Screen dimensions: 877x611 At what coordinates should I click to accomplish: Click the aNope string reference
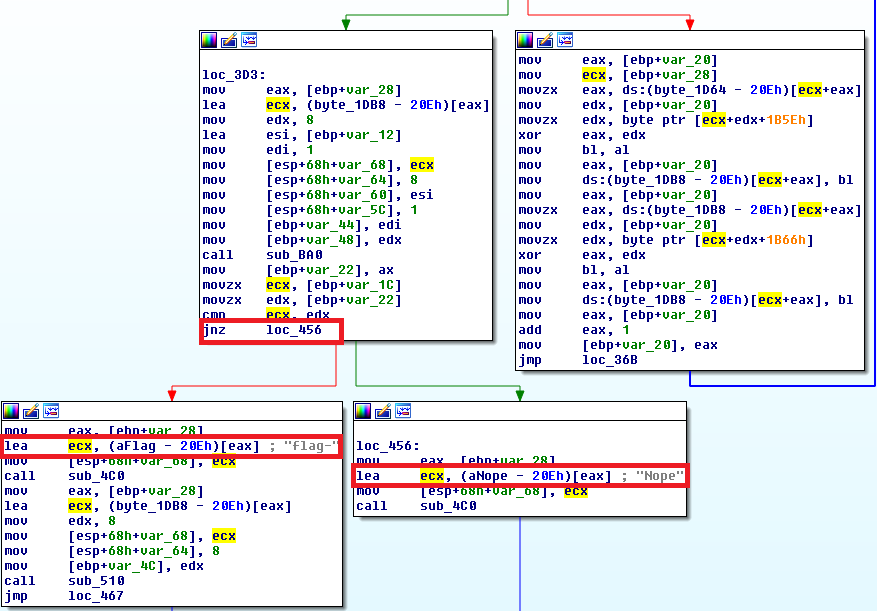point(471,476)
